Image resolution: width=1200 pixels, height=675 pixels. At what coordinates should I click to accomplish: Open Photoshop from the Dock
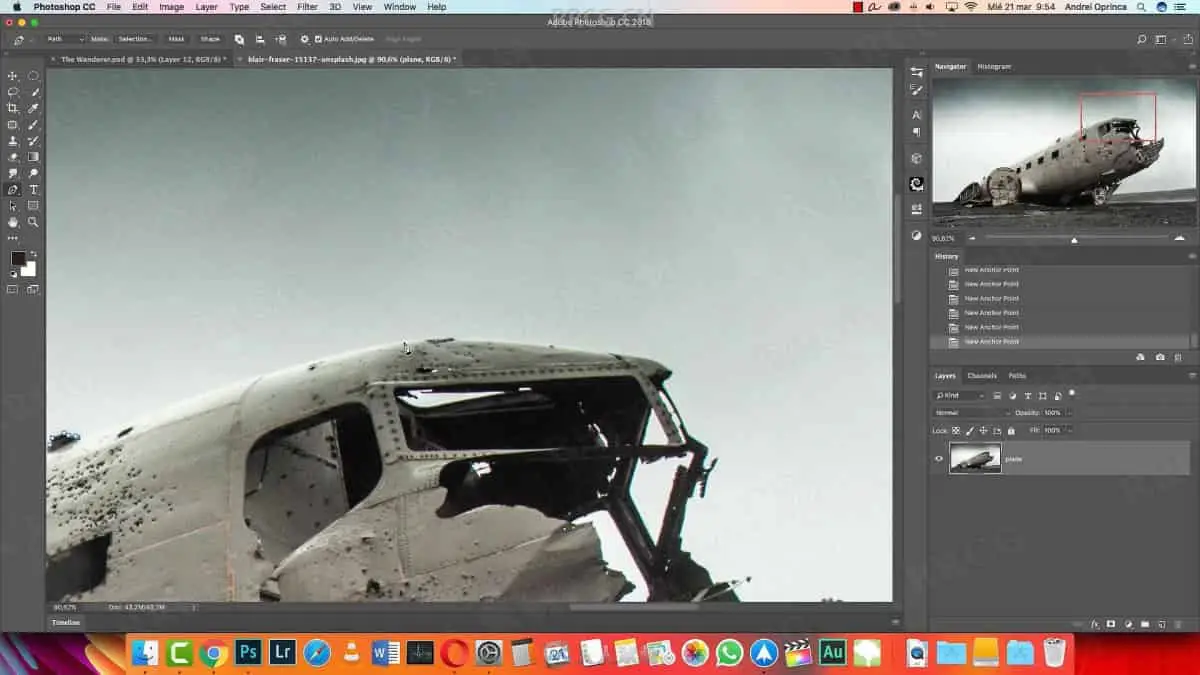click(x=248, y=653)
